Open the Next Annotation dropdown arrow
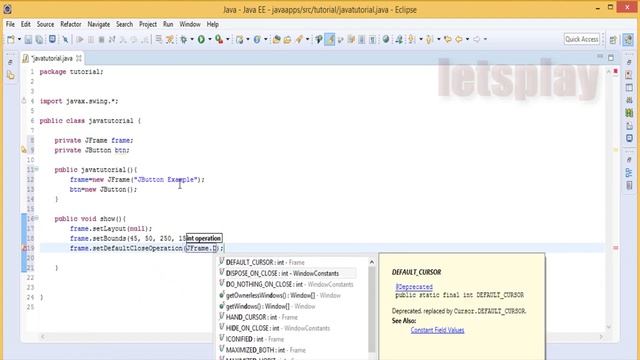The image size is (640, 360). 420,40
